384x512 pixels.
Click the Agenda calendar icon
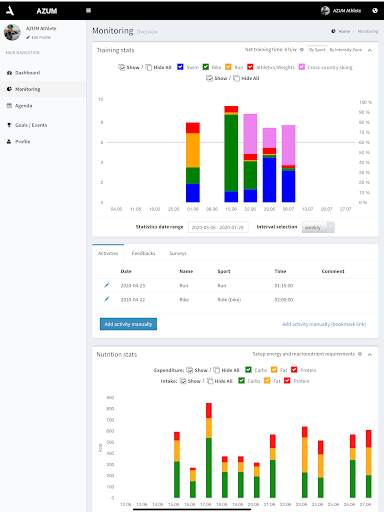9,106
